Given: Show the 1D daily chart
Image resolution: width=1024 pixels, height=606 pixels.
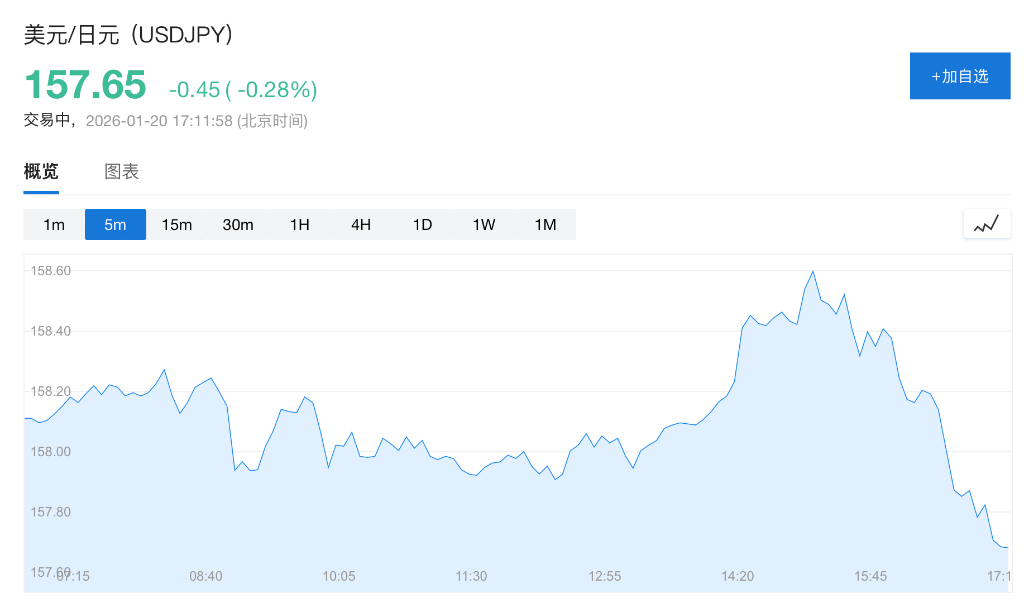Looking at the screenshot, I should pos(422,225).
